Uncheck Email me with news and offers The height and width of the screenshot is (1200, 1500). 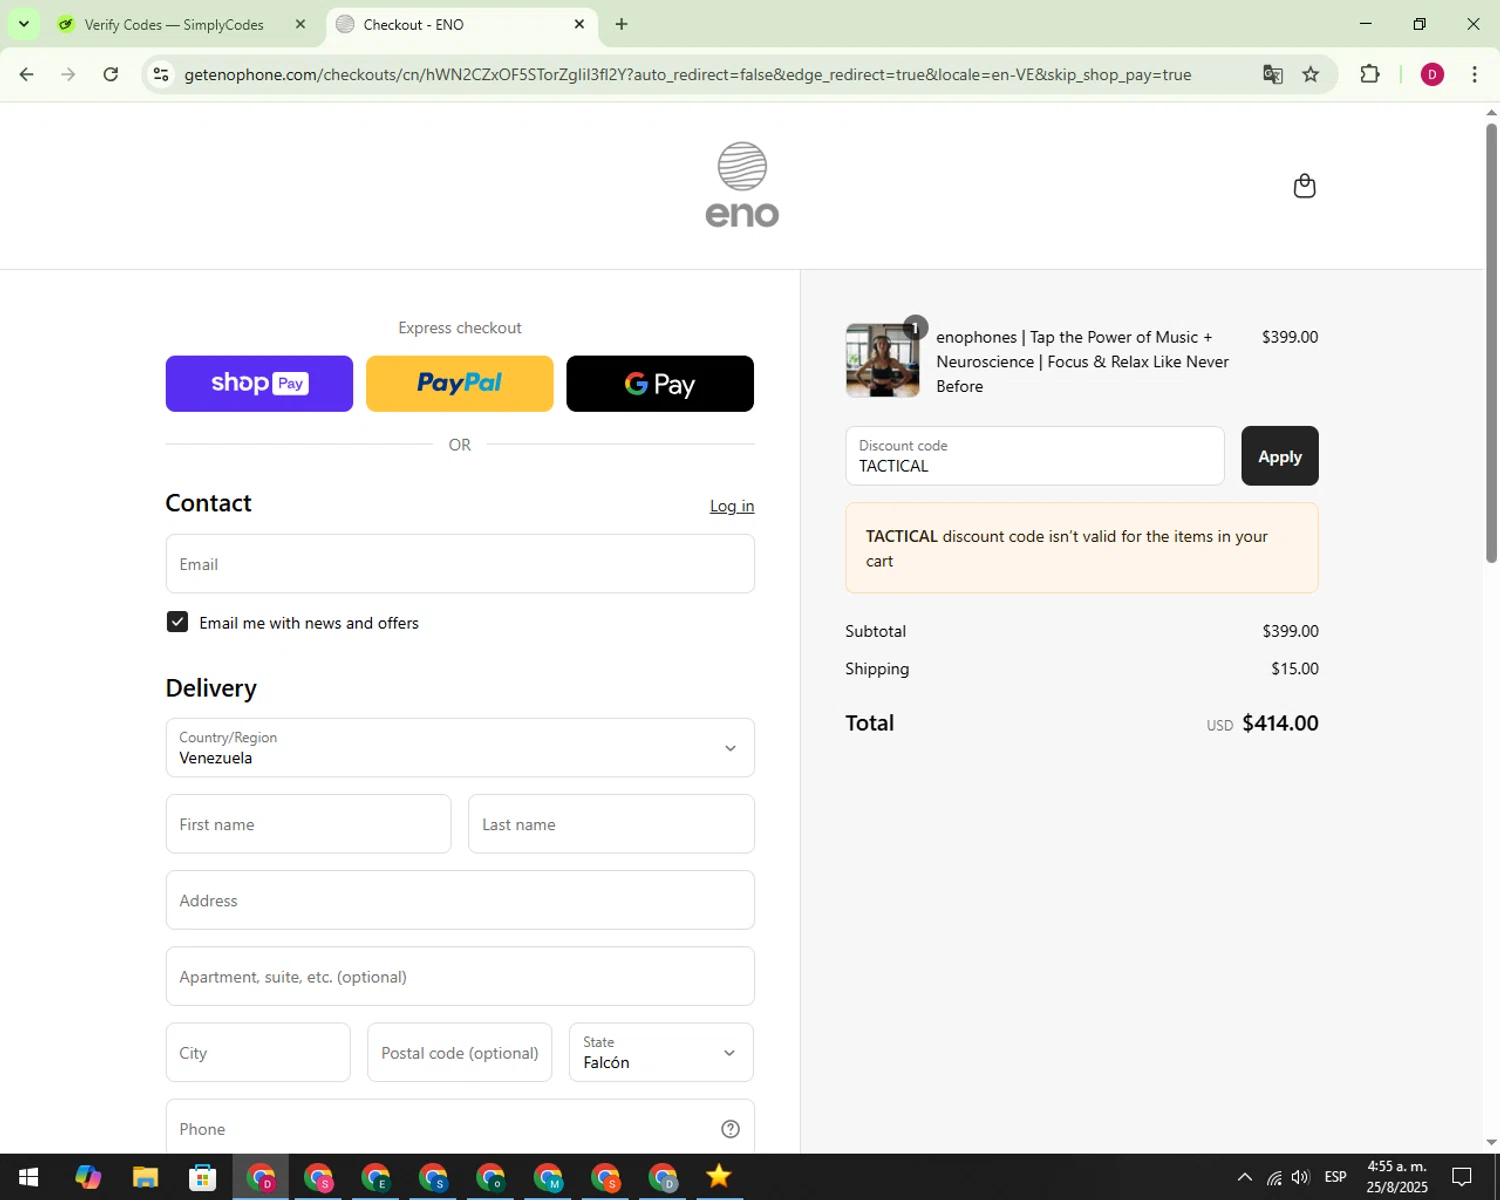tap(177, 622)
